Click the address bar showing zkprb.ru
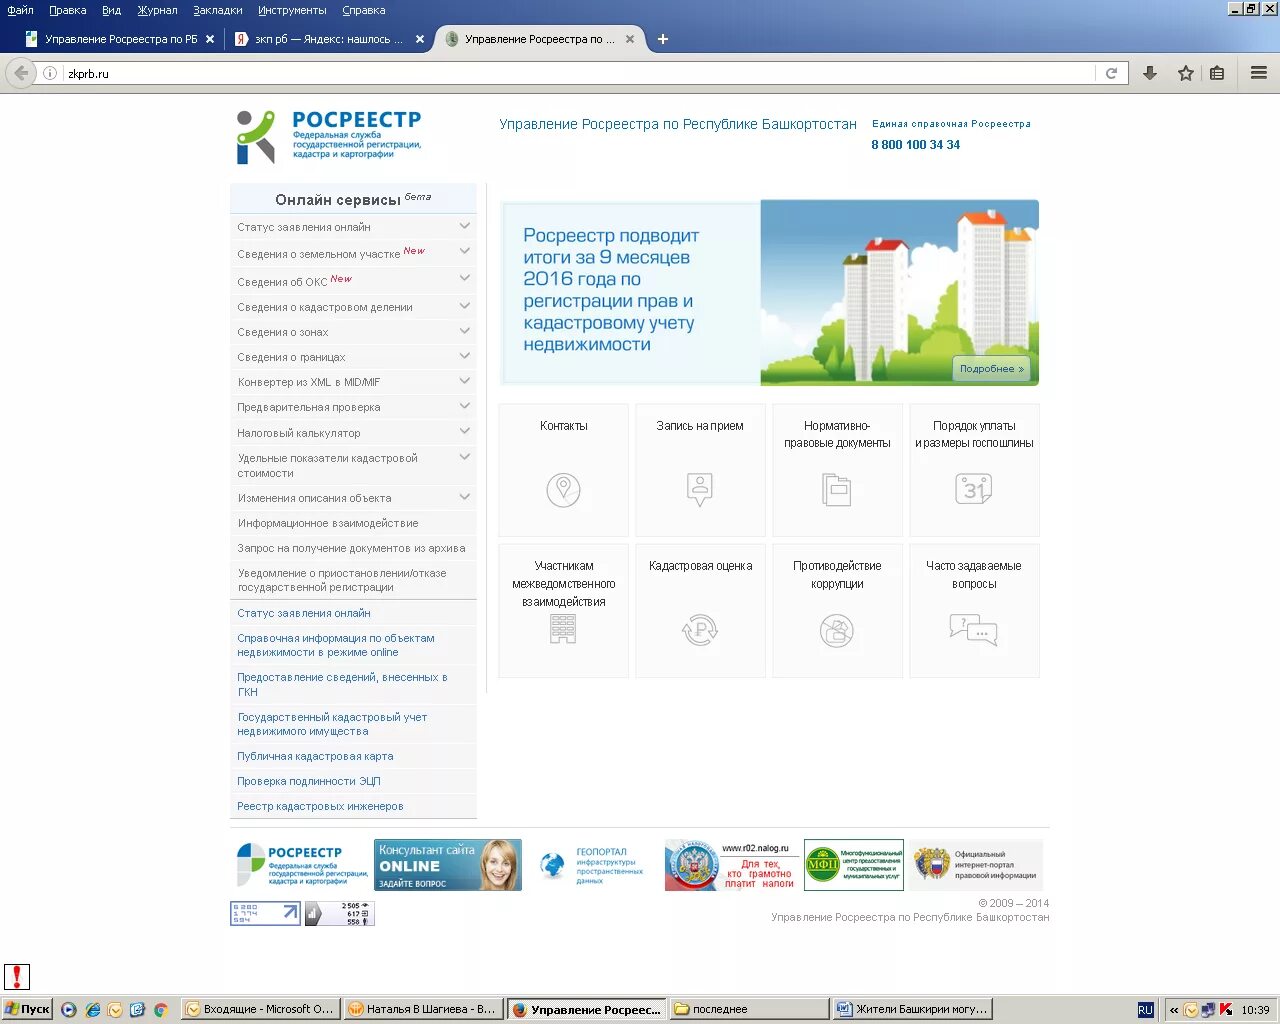The image size is (1280, 1024). (580, 73)
